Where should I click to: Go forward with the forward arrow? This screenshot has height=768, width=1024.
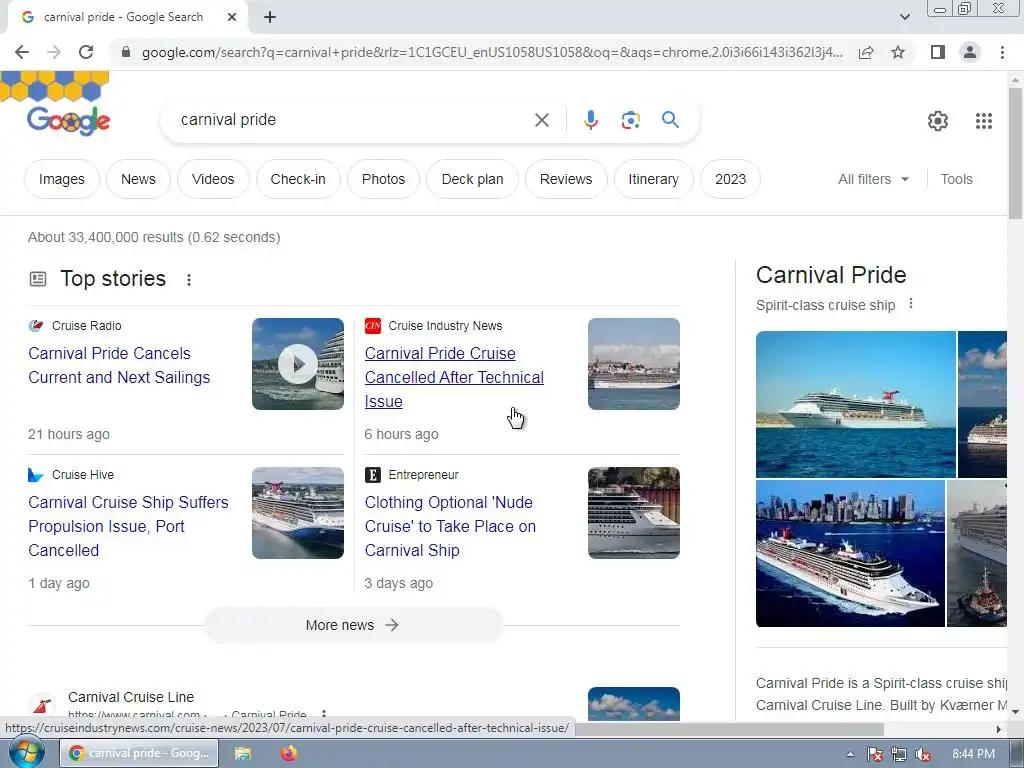pos(54,52)
